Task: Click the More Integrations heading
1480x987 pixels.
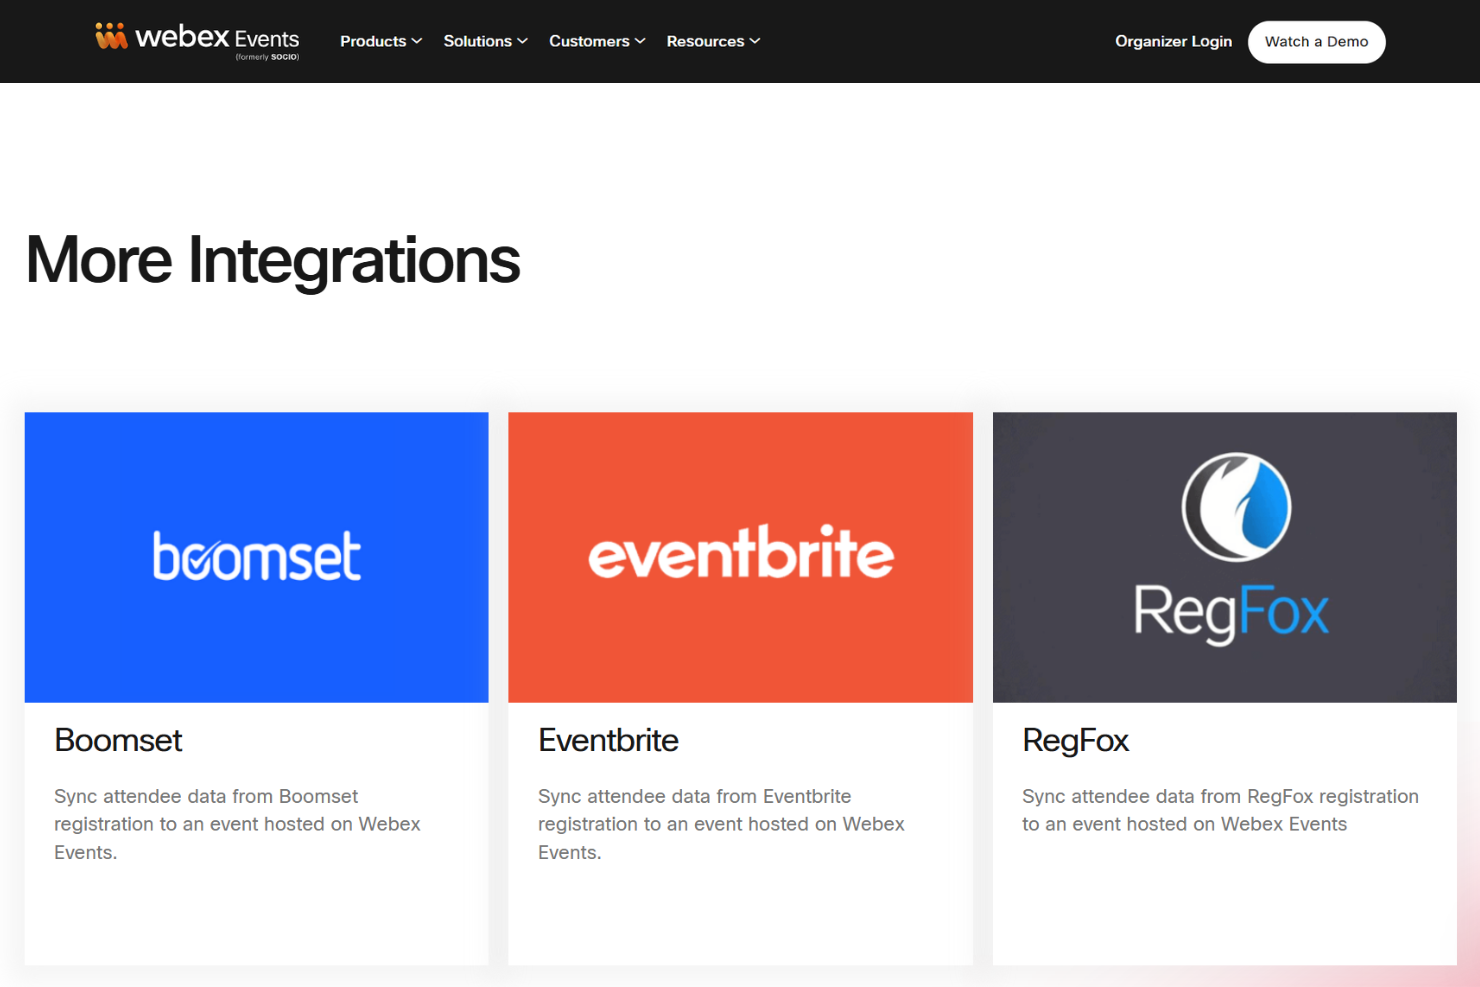Action: coord(273,260)
